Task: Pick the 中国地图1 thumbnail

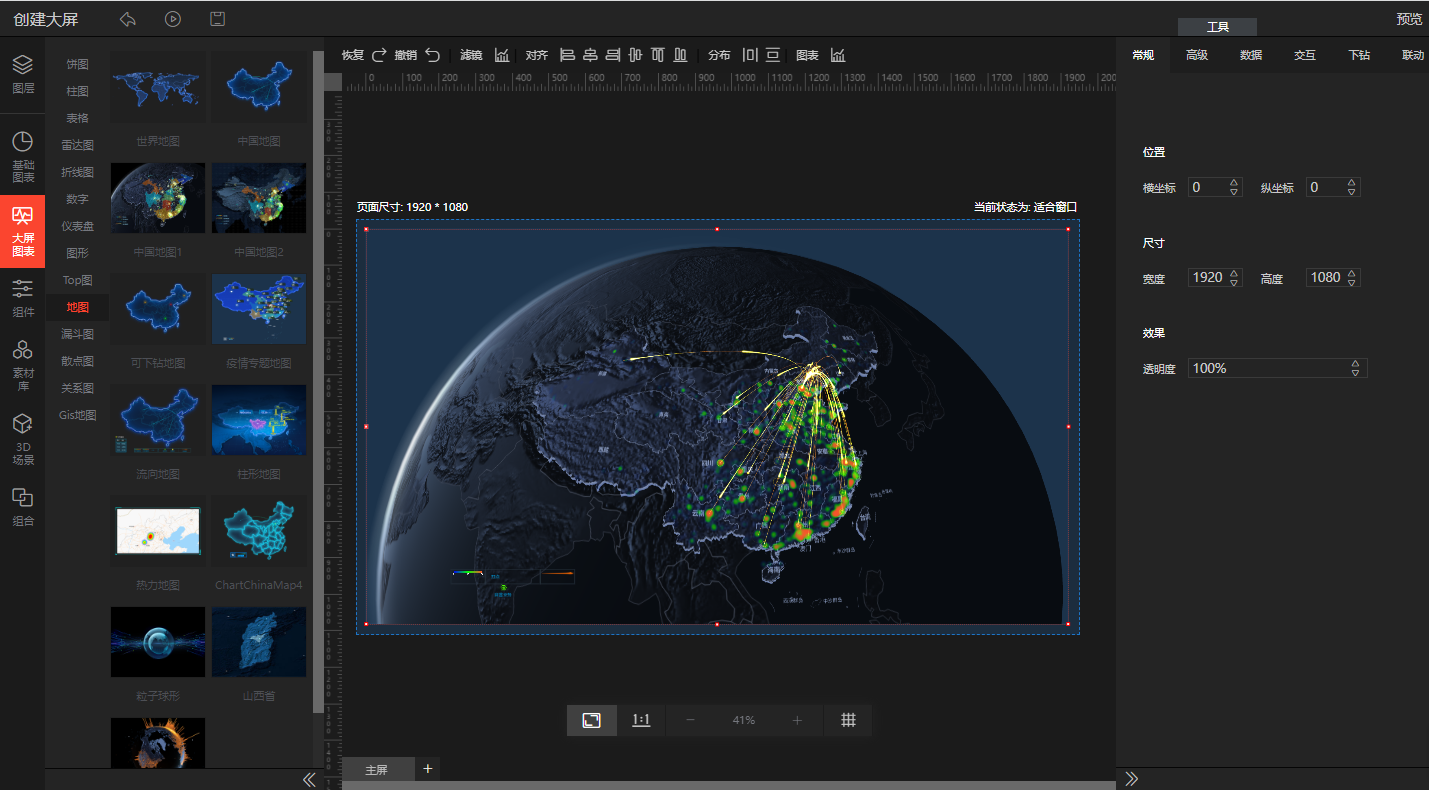Action: pos(158,198)
